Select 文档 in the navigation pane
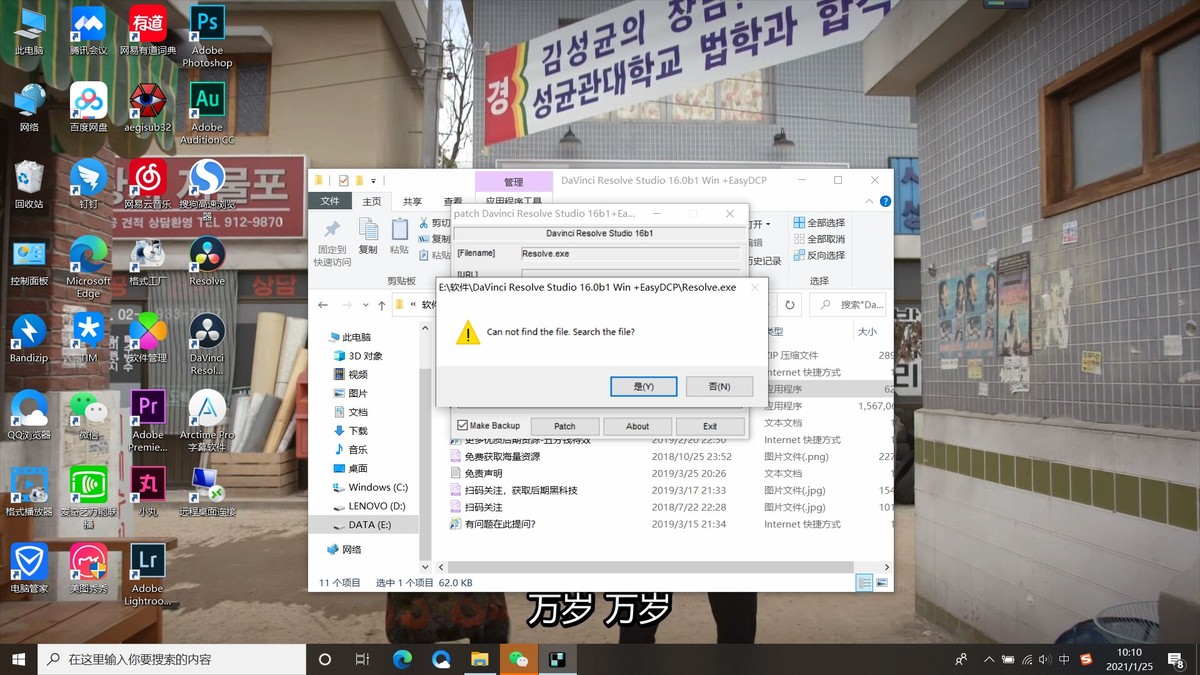Screen dimensions: 1200x675 (357, 412)
